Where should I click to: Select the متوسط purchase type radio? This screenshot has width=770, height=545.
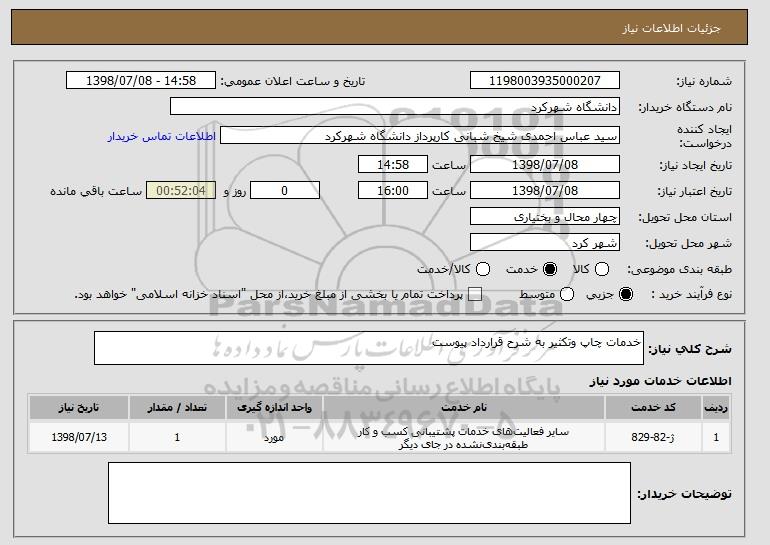567,295
